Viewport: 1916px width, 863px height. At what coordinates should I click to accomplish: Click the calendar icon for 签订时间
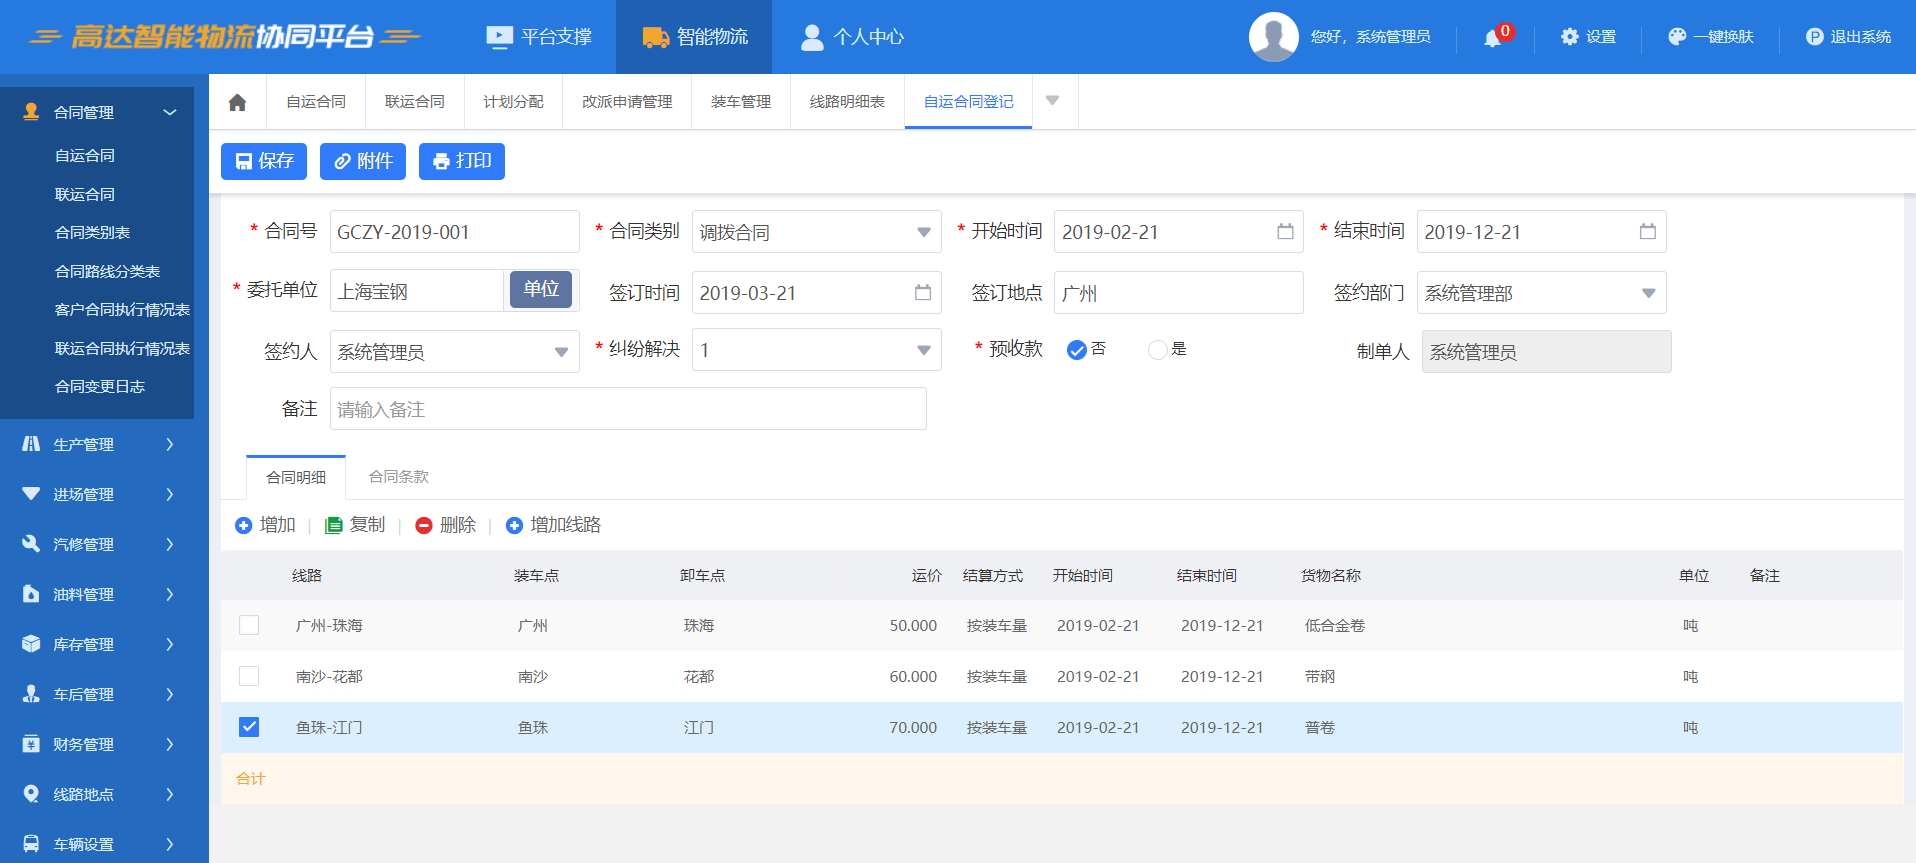[x=922, y=293]
